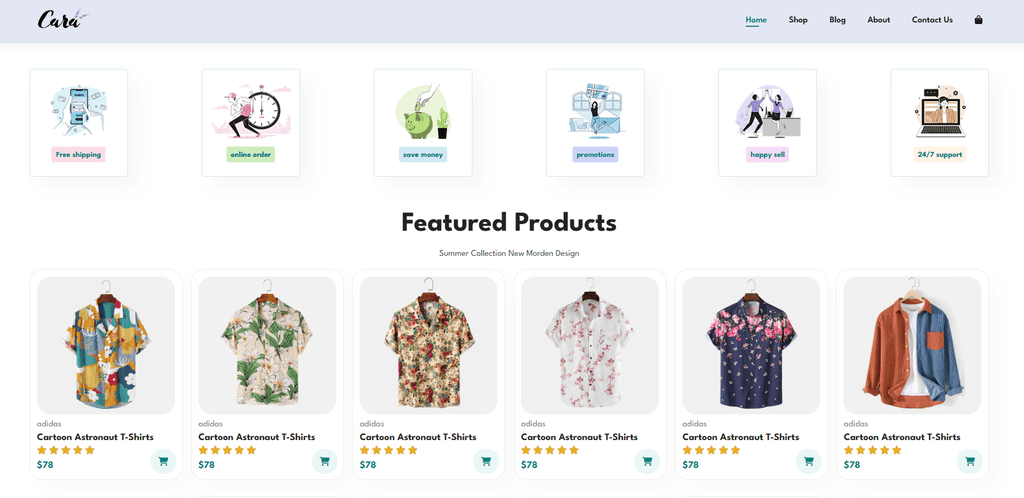Open the orange and blue jacket thumbnail
This screenshot has height=498, width=1024.
[x=912, y=345]
